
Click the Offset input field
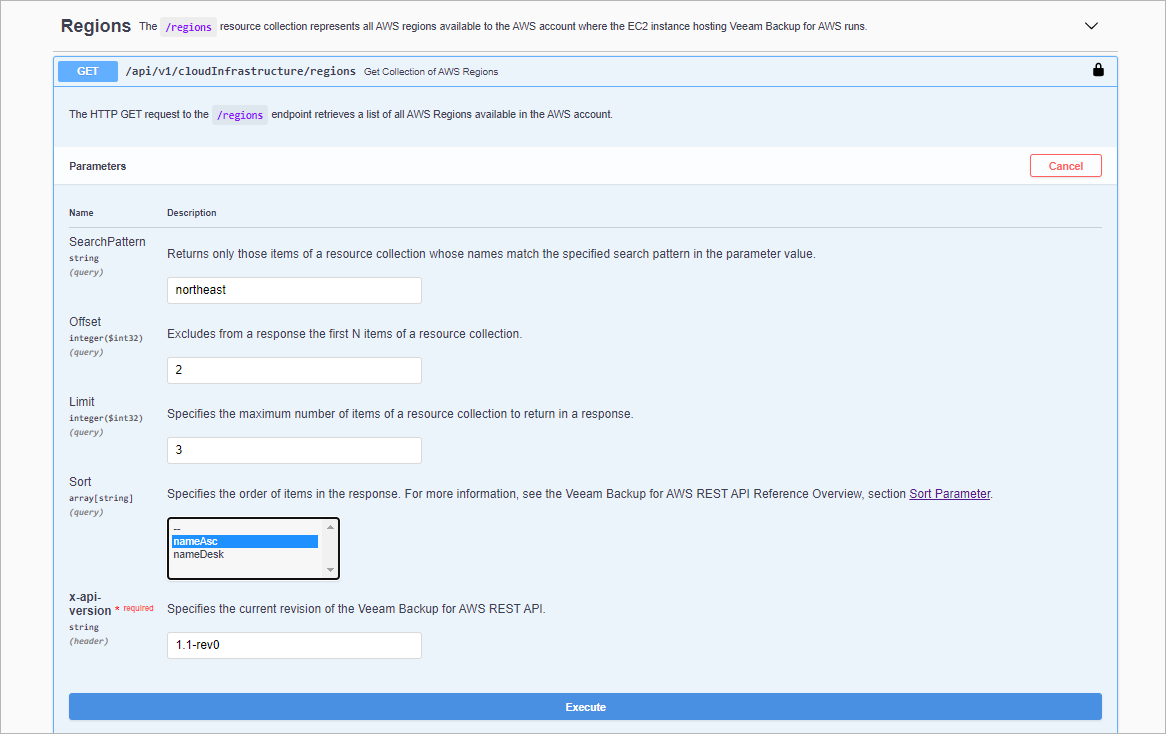click(294, 370)
